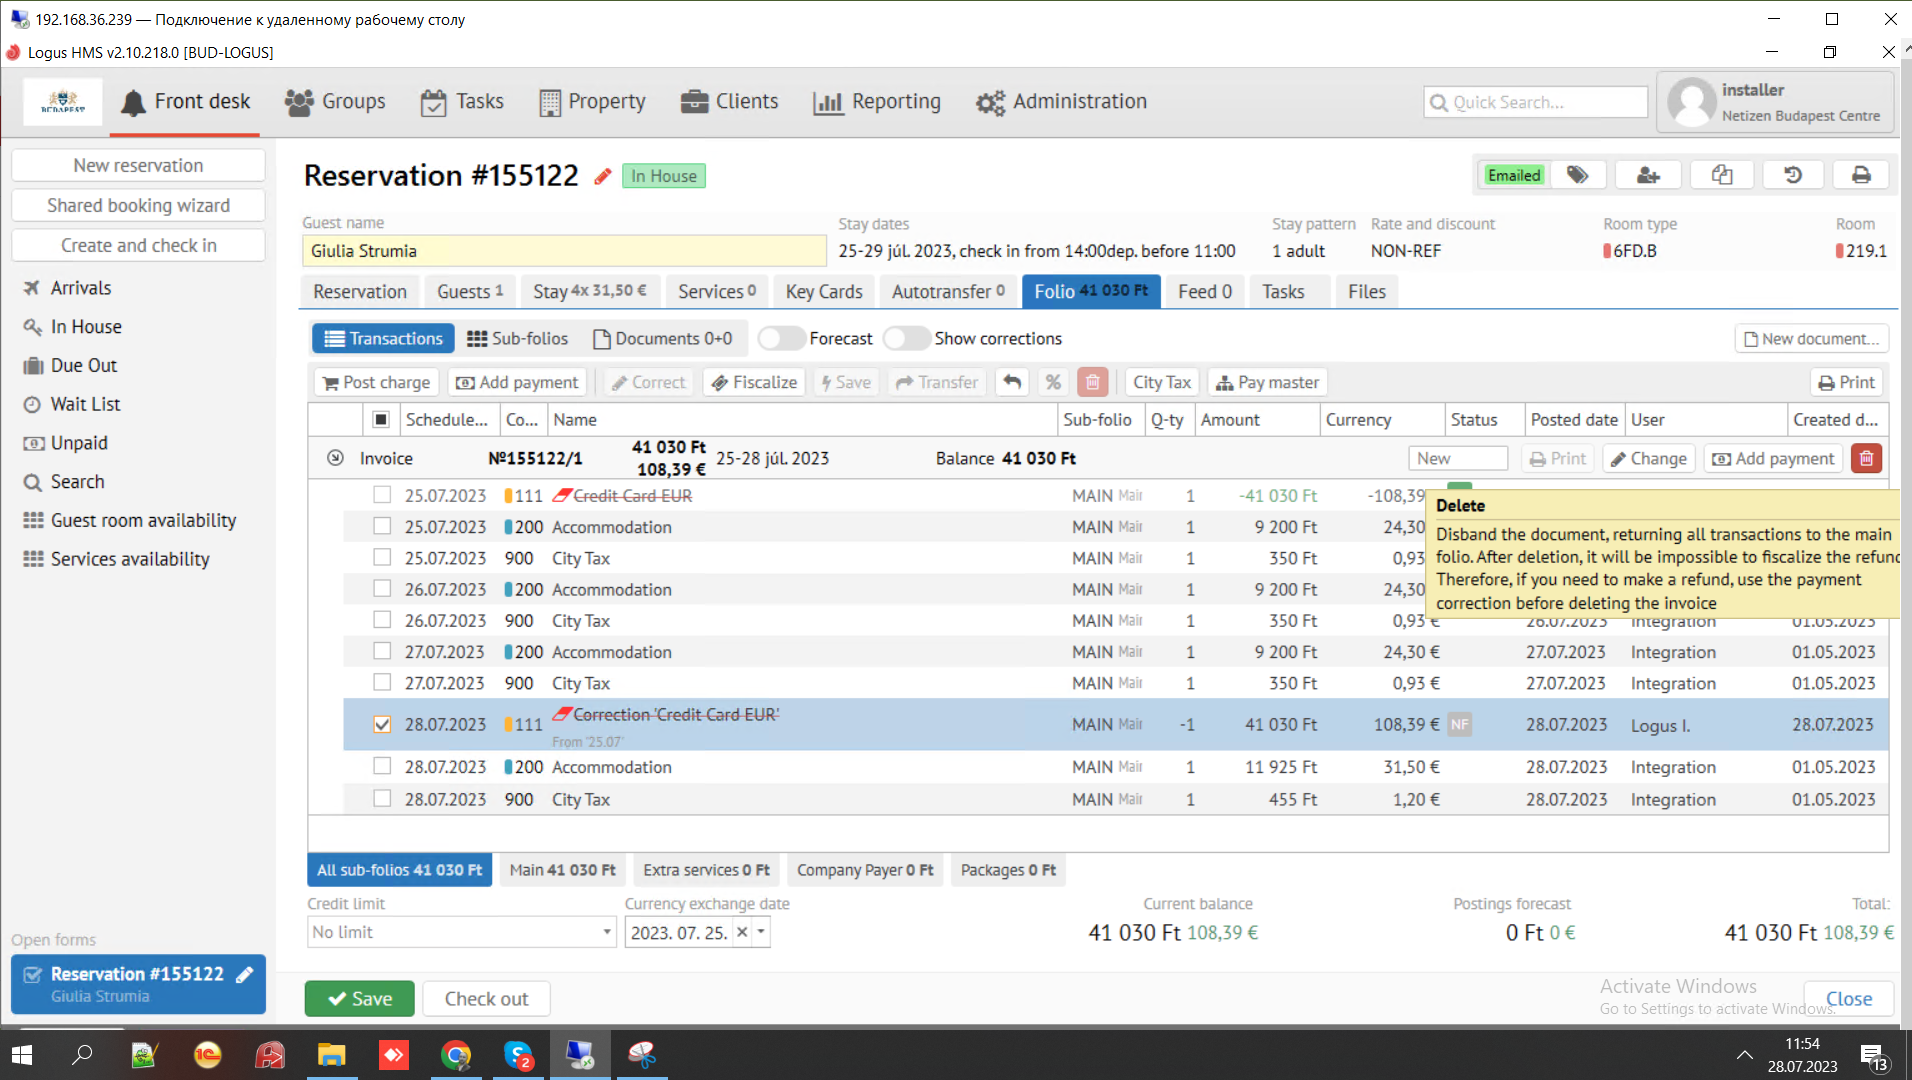Select the Extra services sub-folio filter

(x=706, y=870)
